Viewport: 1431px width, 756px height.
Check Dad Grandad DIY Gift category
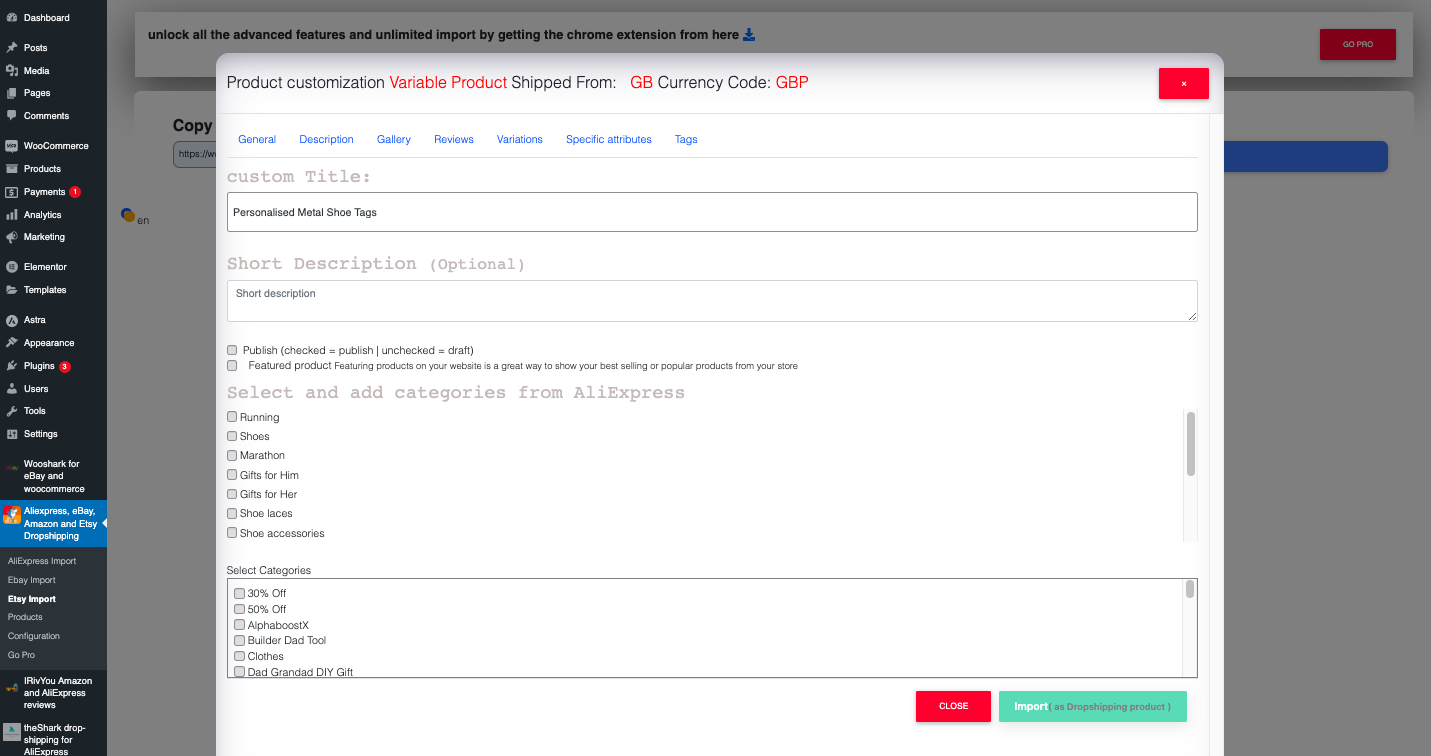239,672
